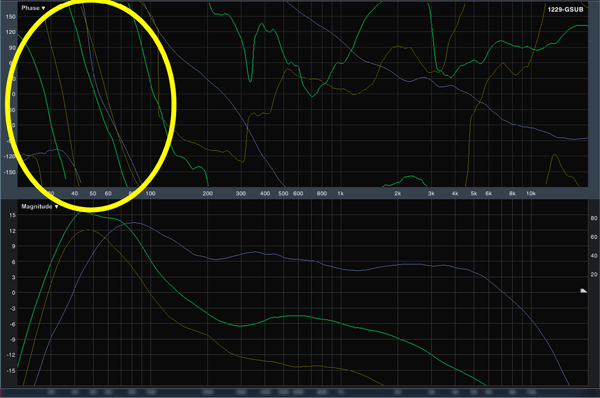Select the blue magnitude trace near 2k
Screen dimensions: 600x398
click(x=398, y=265)
